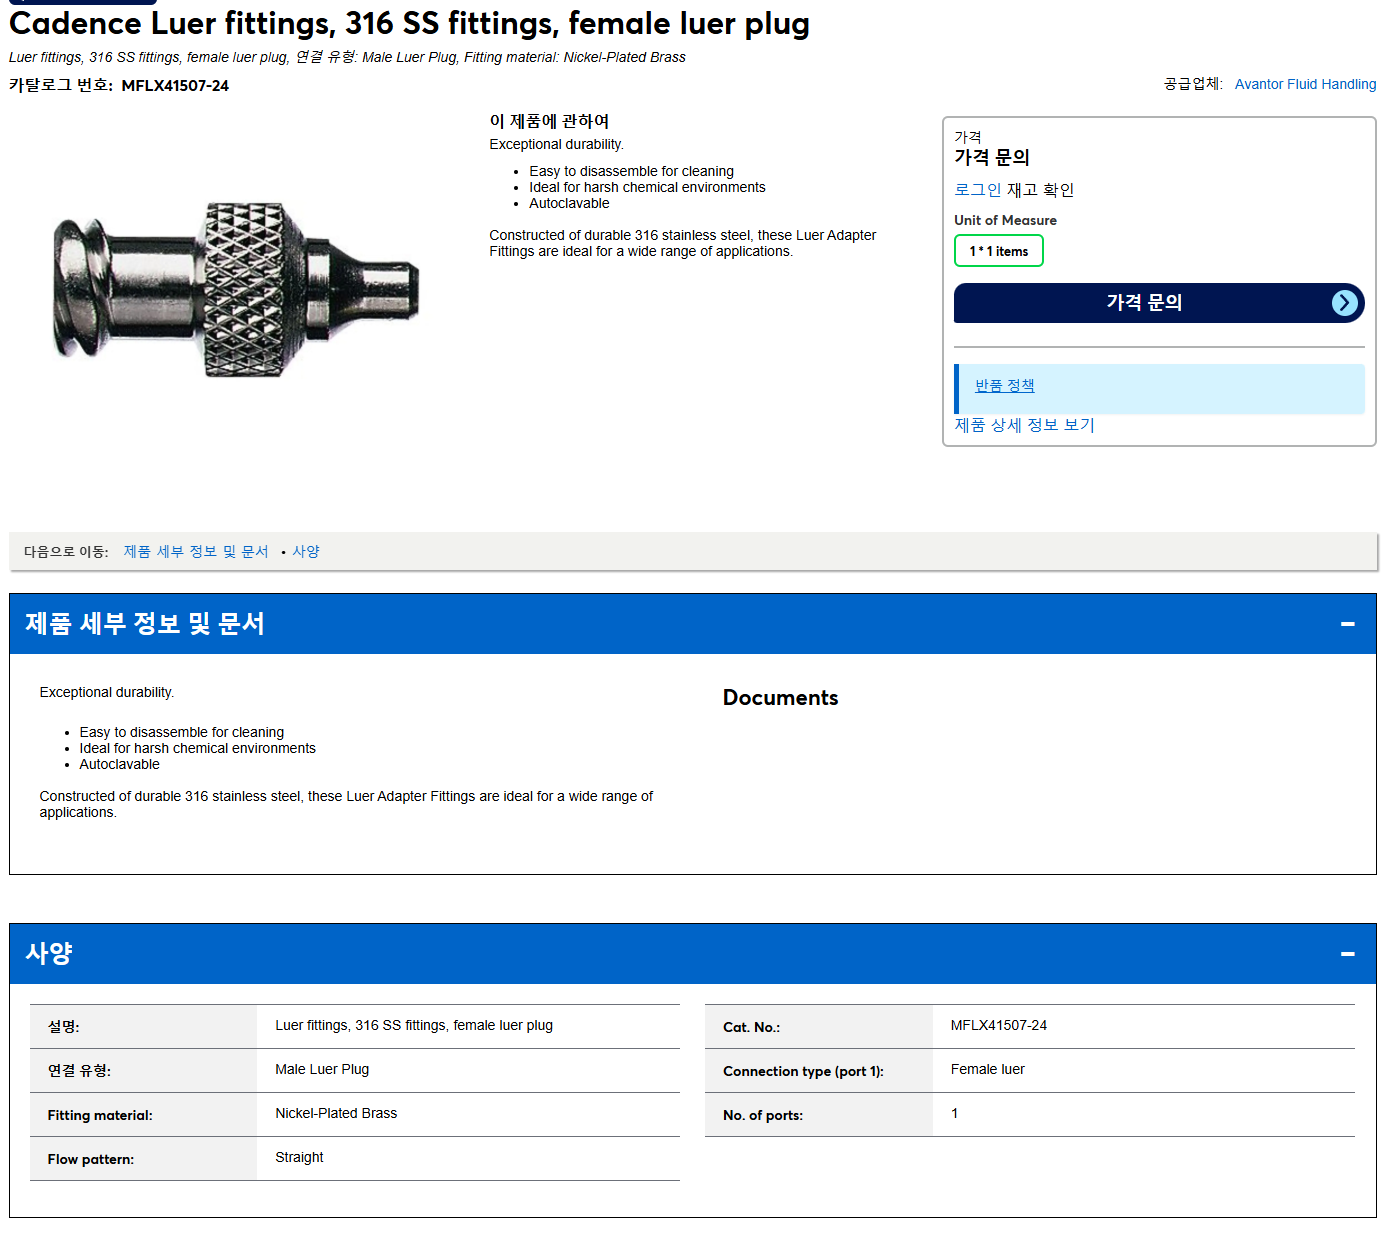
Task: Click the 로그인 link to check stock
Action: coord(977,189)
